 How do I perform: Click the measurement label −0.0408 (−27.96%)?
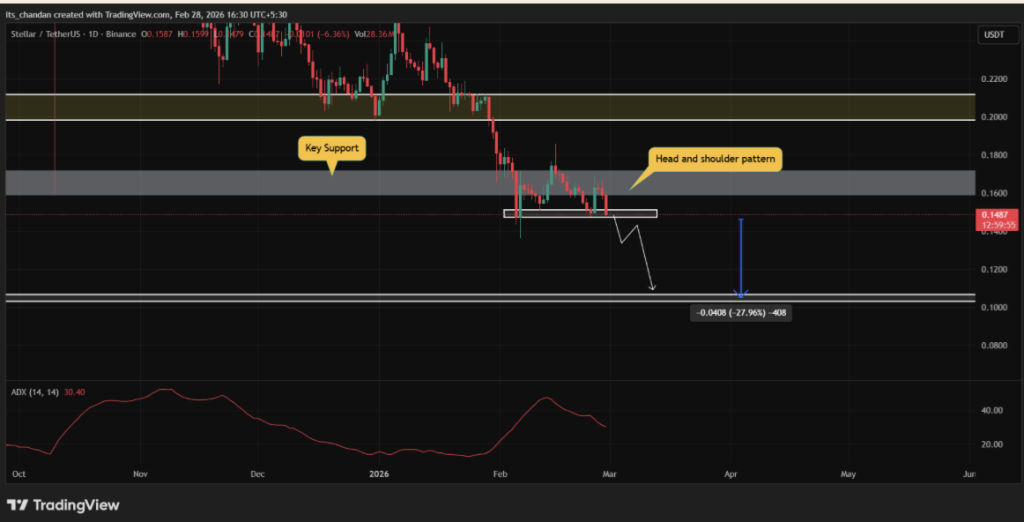pyautogui.click(x=741, y=313)
